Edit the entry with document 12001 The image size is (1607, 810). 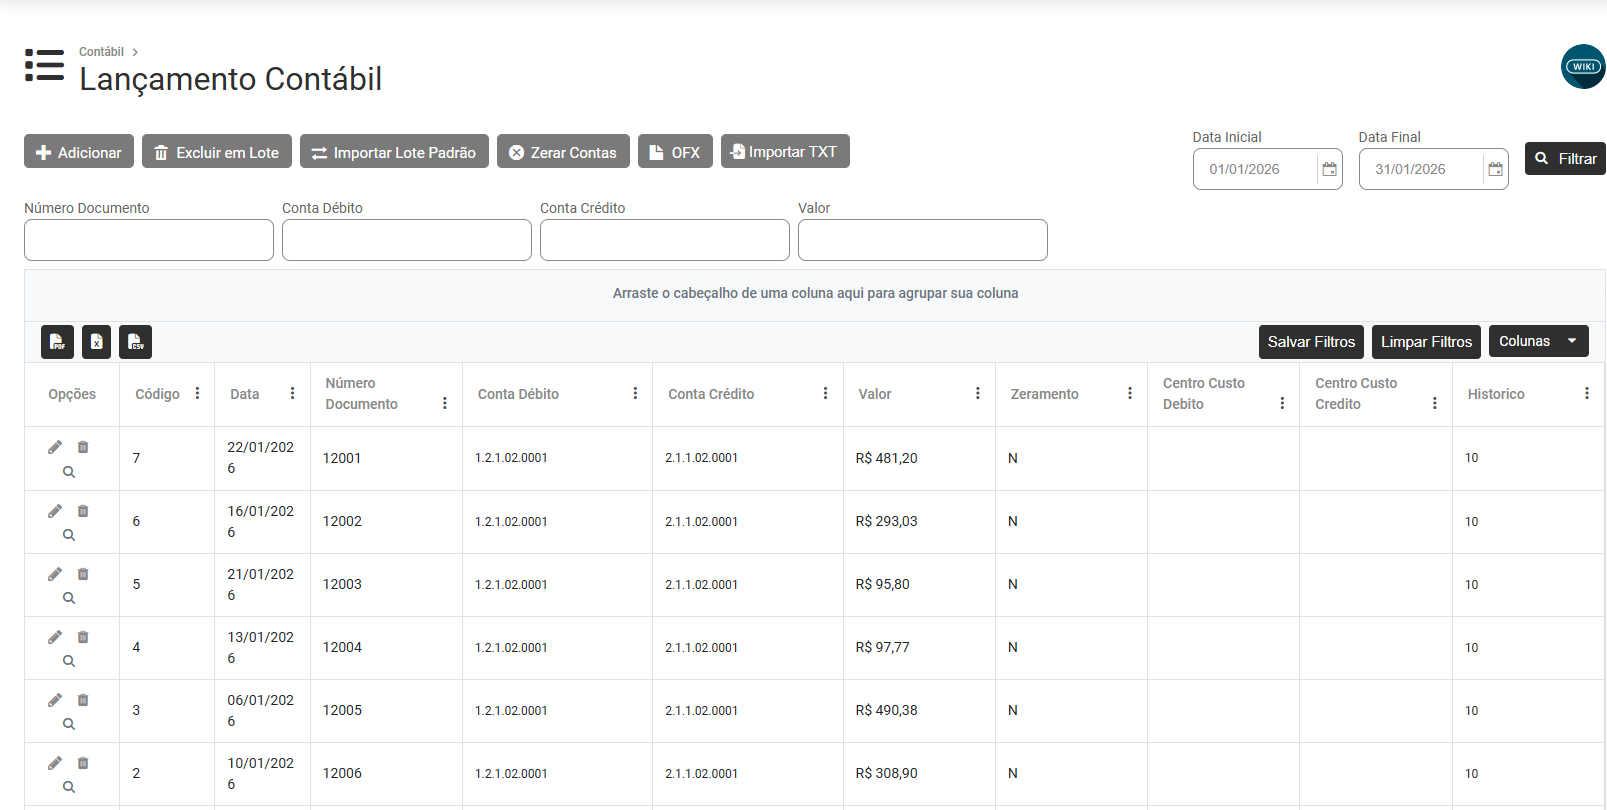[x=55, y=447]
